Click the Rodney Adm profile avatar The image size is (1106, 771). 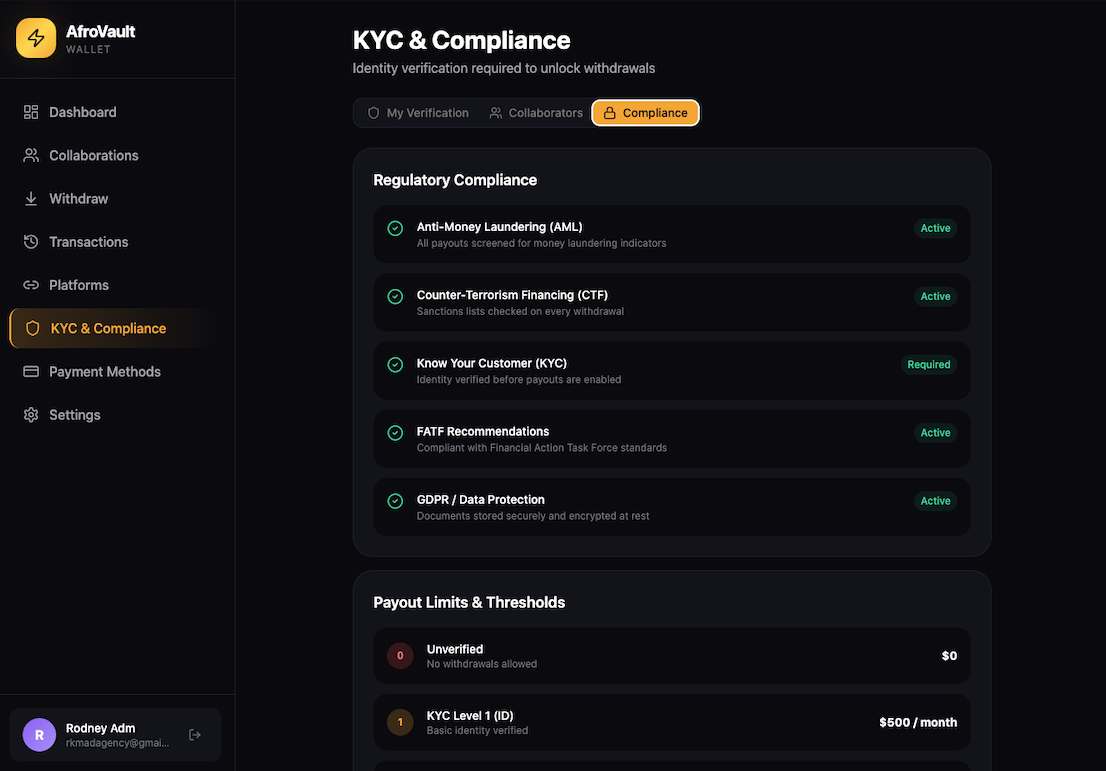(39, 735)
